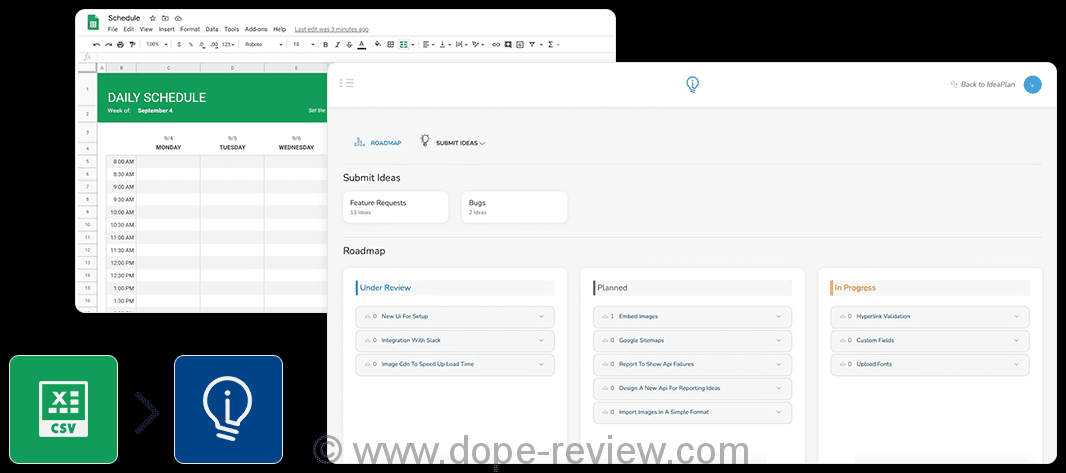Open the zoom 100% dropdown
The width and height of the screenshot is (1066, 473).
[155, 45]
